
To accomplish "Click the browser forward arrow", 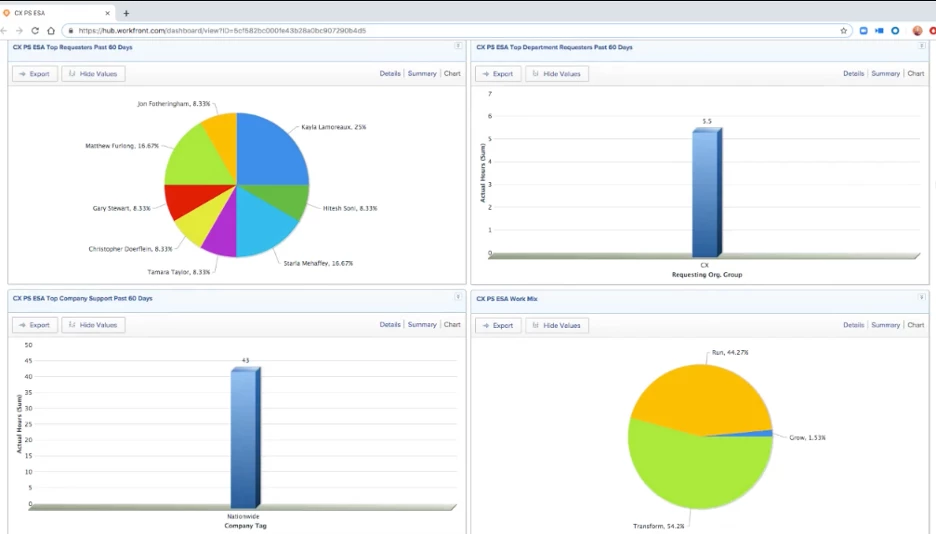I will [x=19, y=30].
